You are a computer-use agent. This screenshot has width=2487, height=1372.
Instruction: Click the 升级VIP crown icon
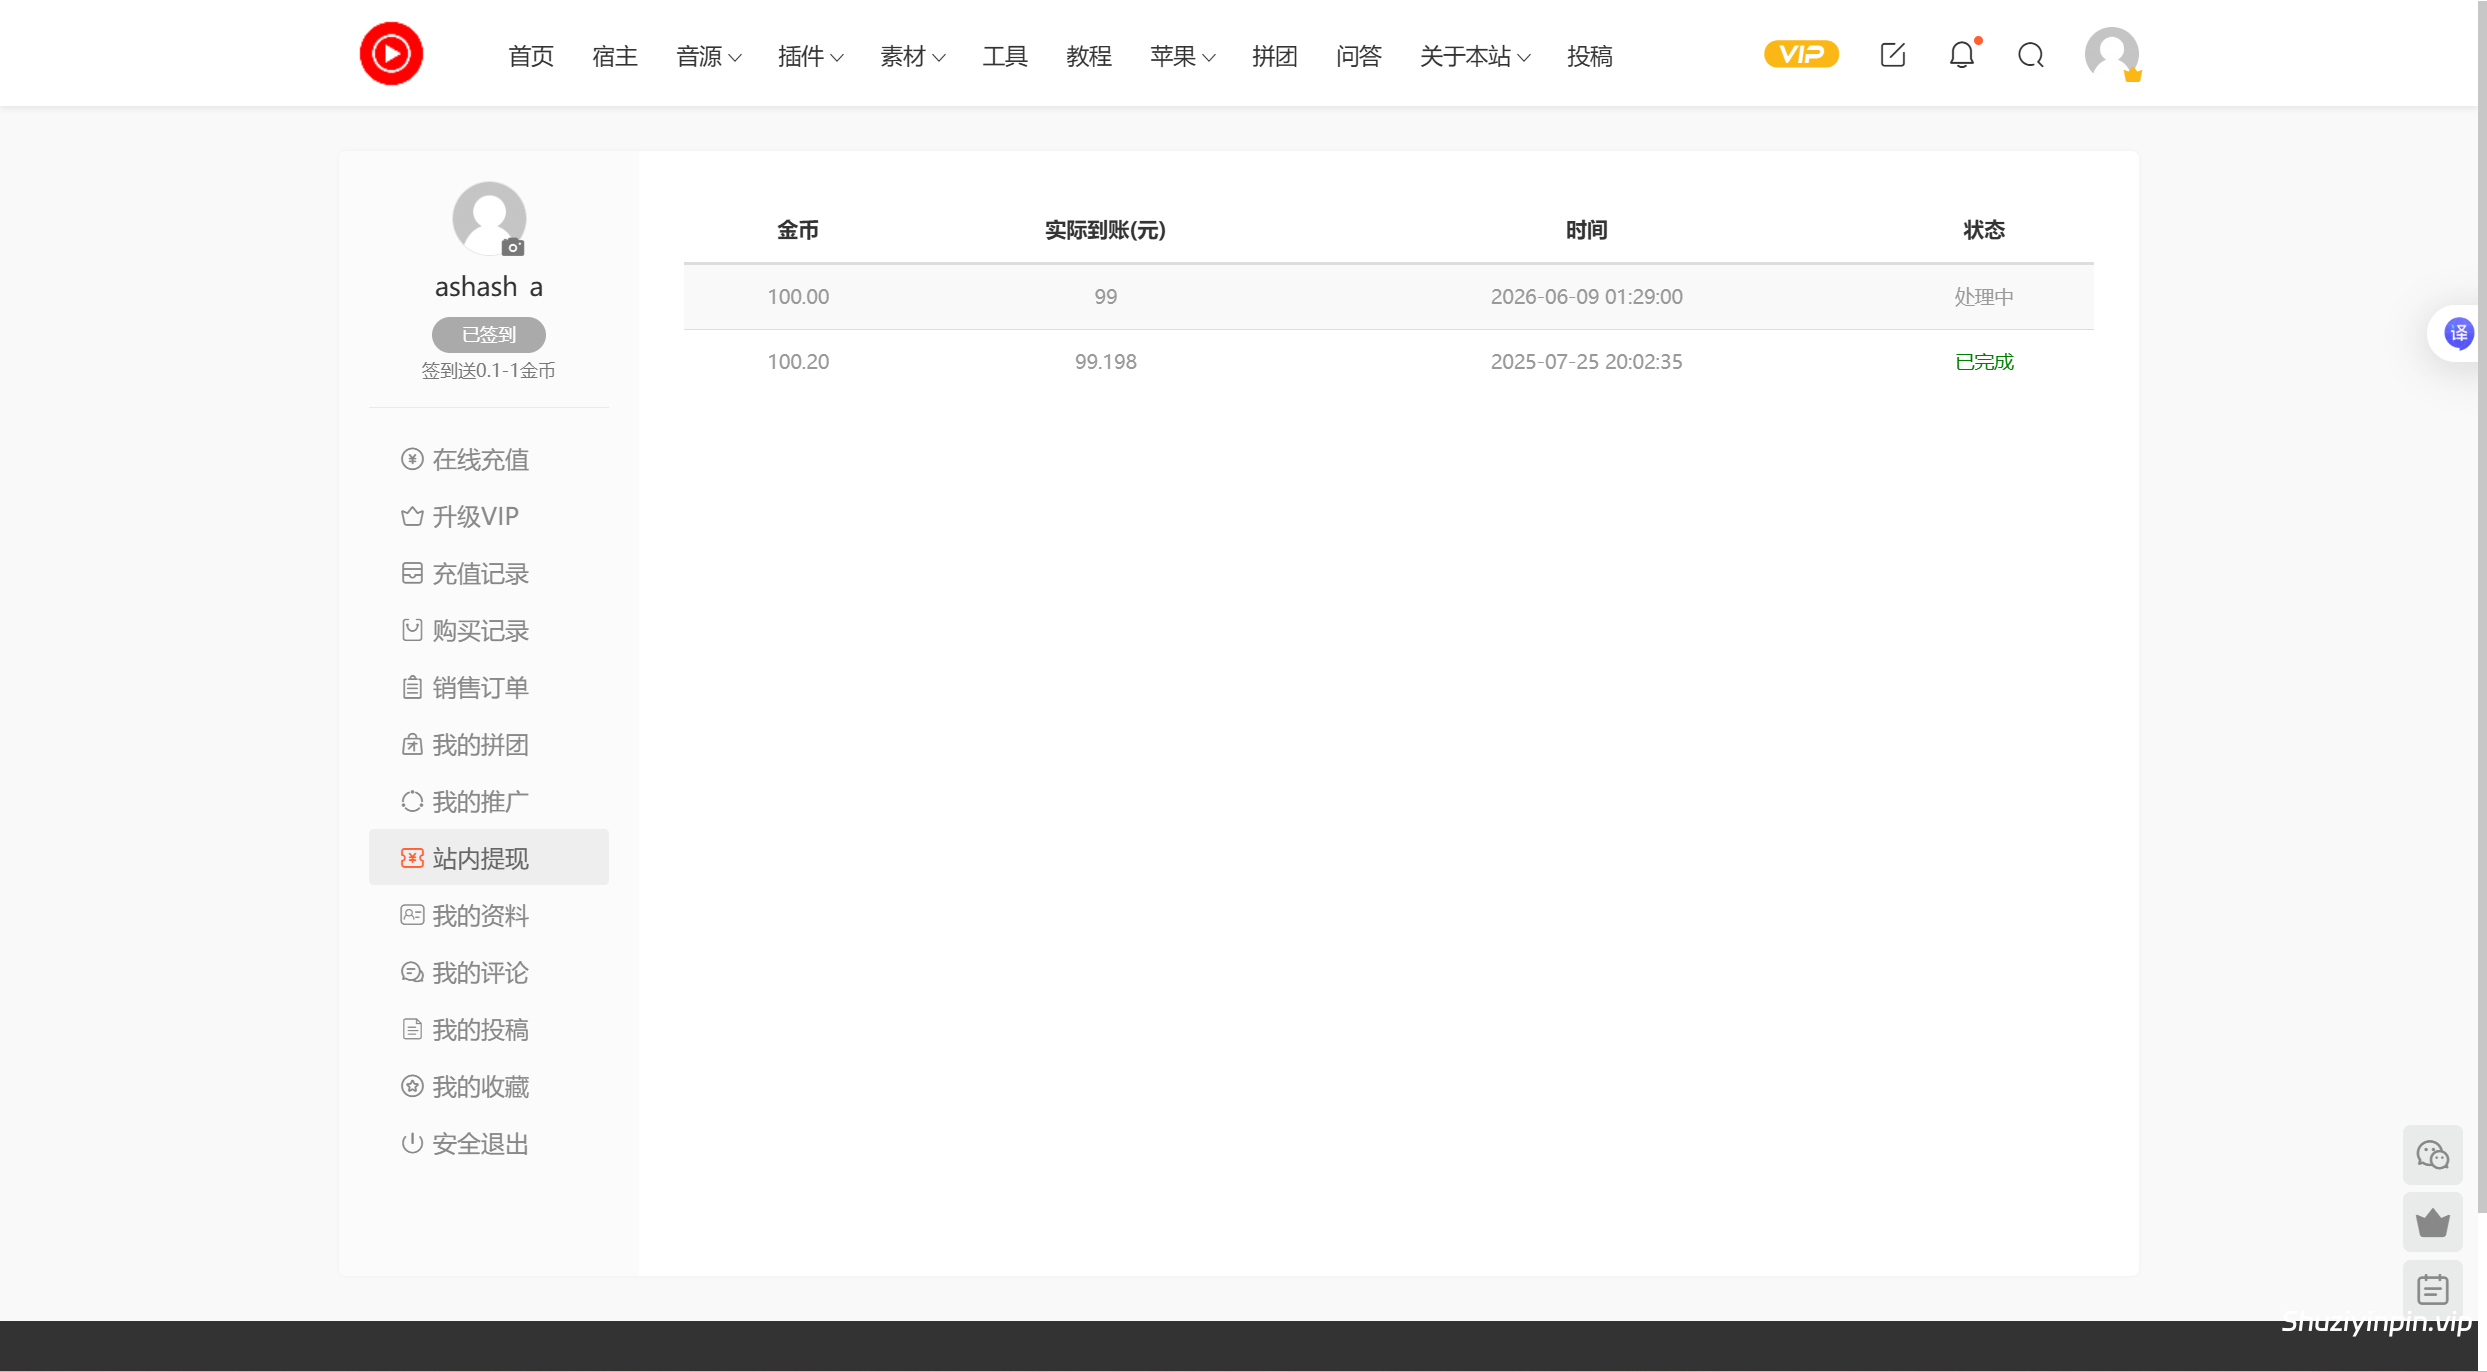412,516
